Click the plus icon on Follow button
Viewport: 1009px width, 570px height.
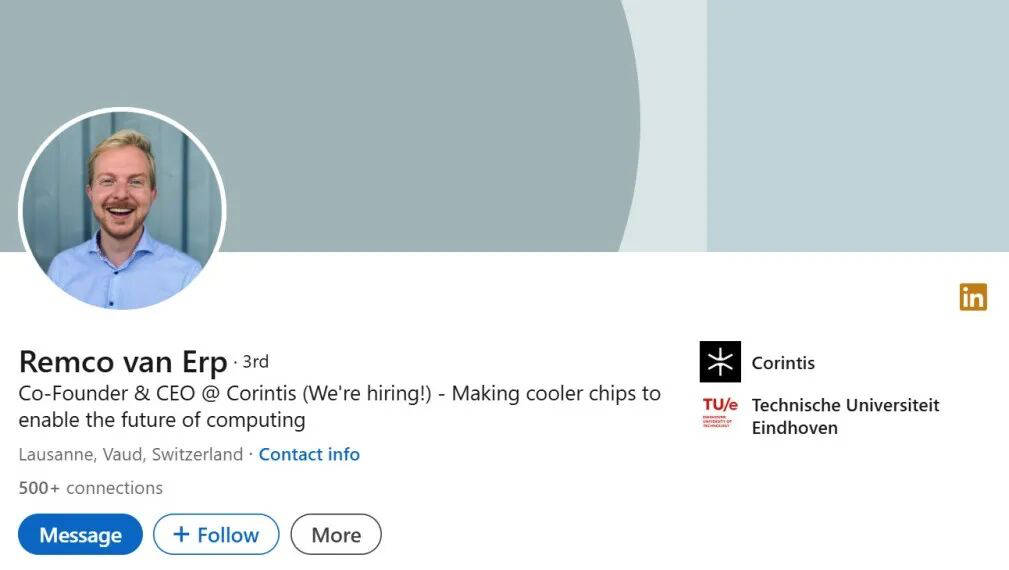[181, 535]
